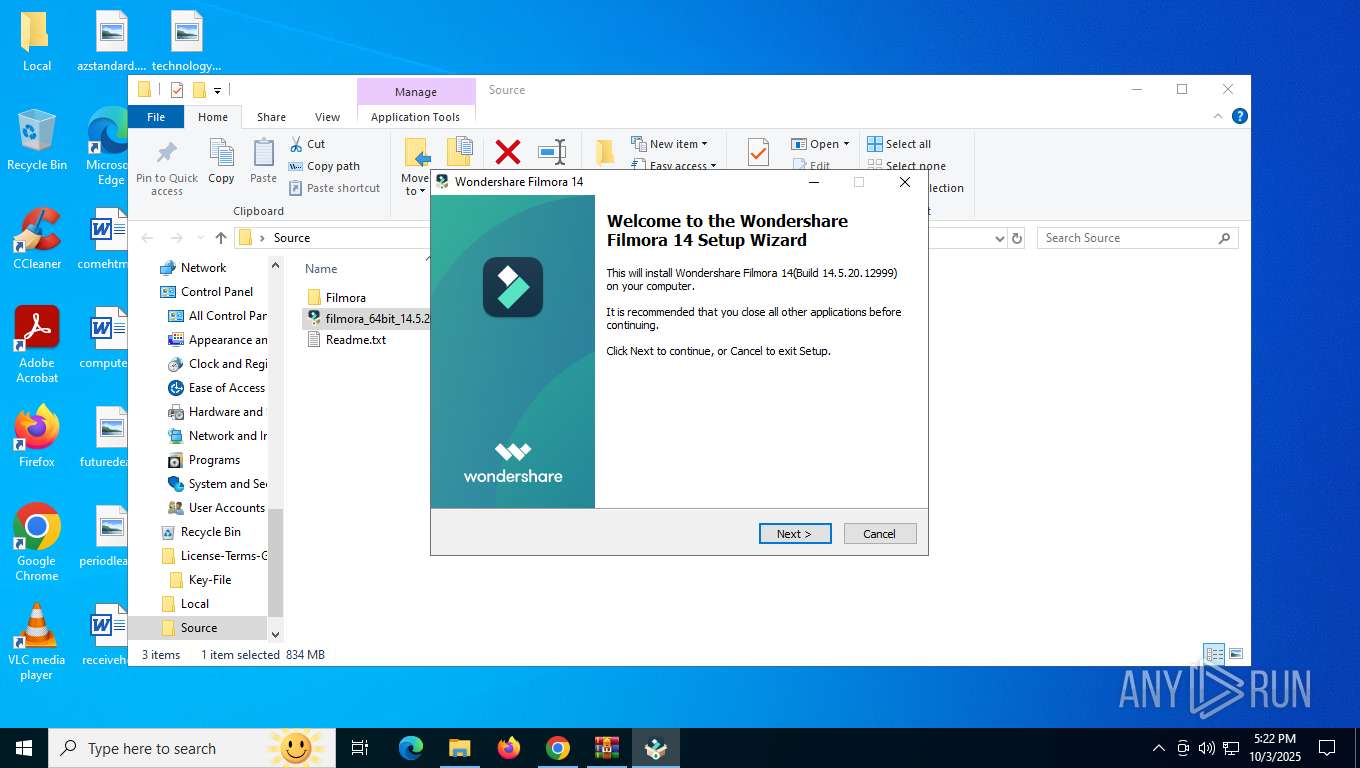Open the File menu tab
The width and height of the screenshot is (1360, 768).
coord(156,117)
